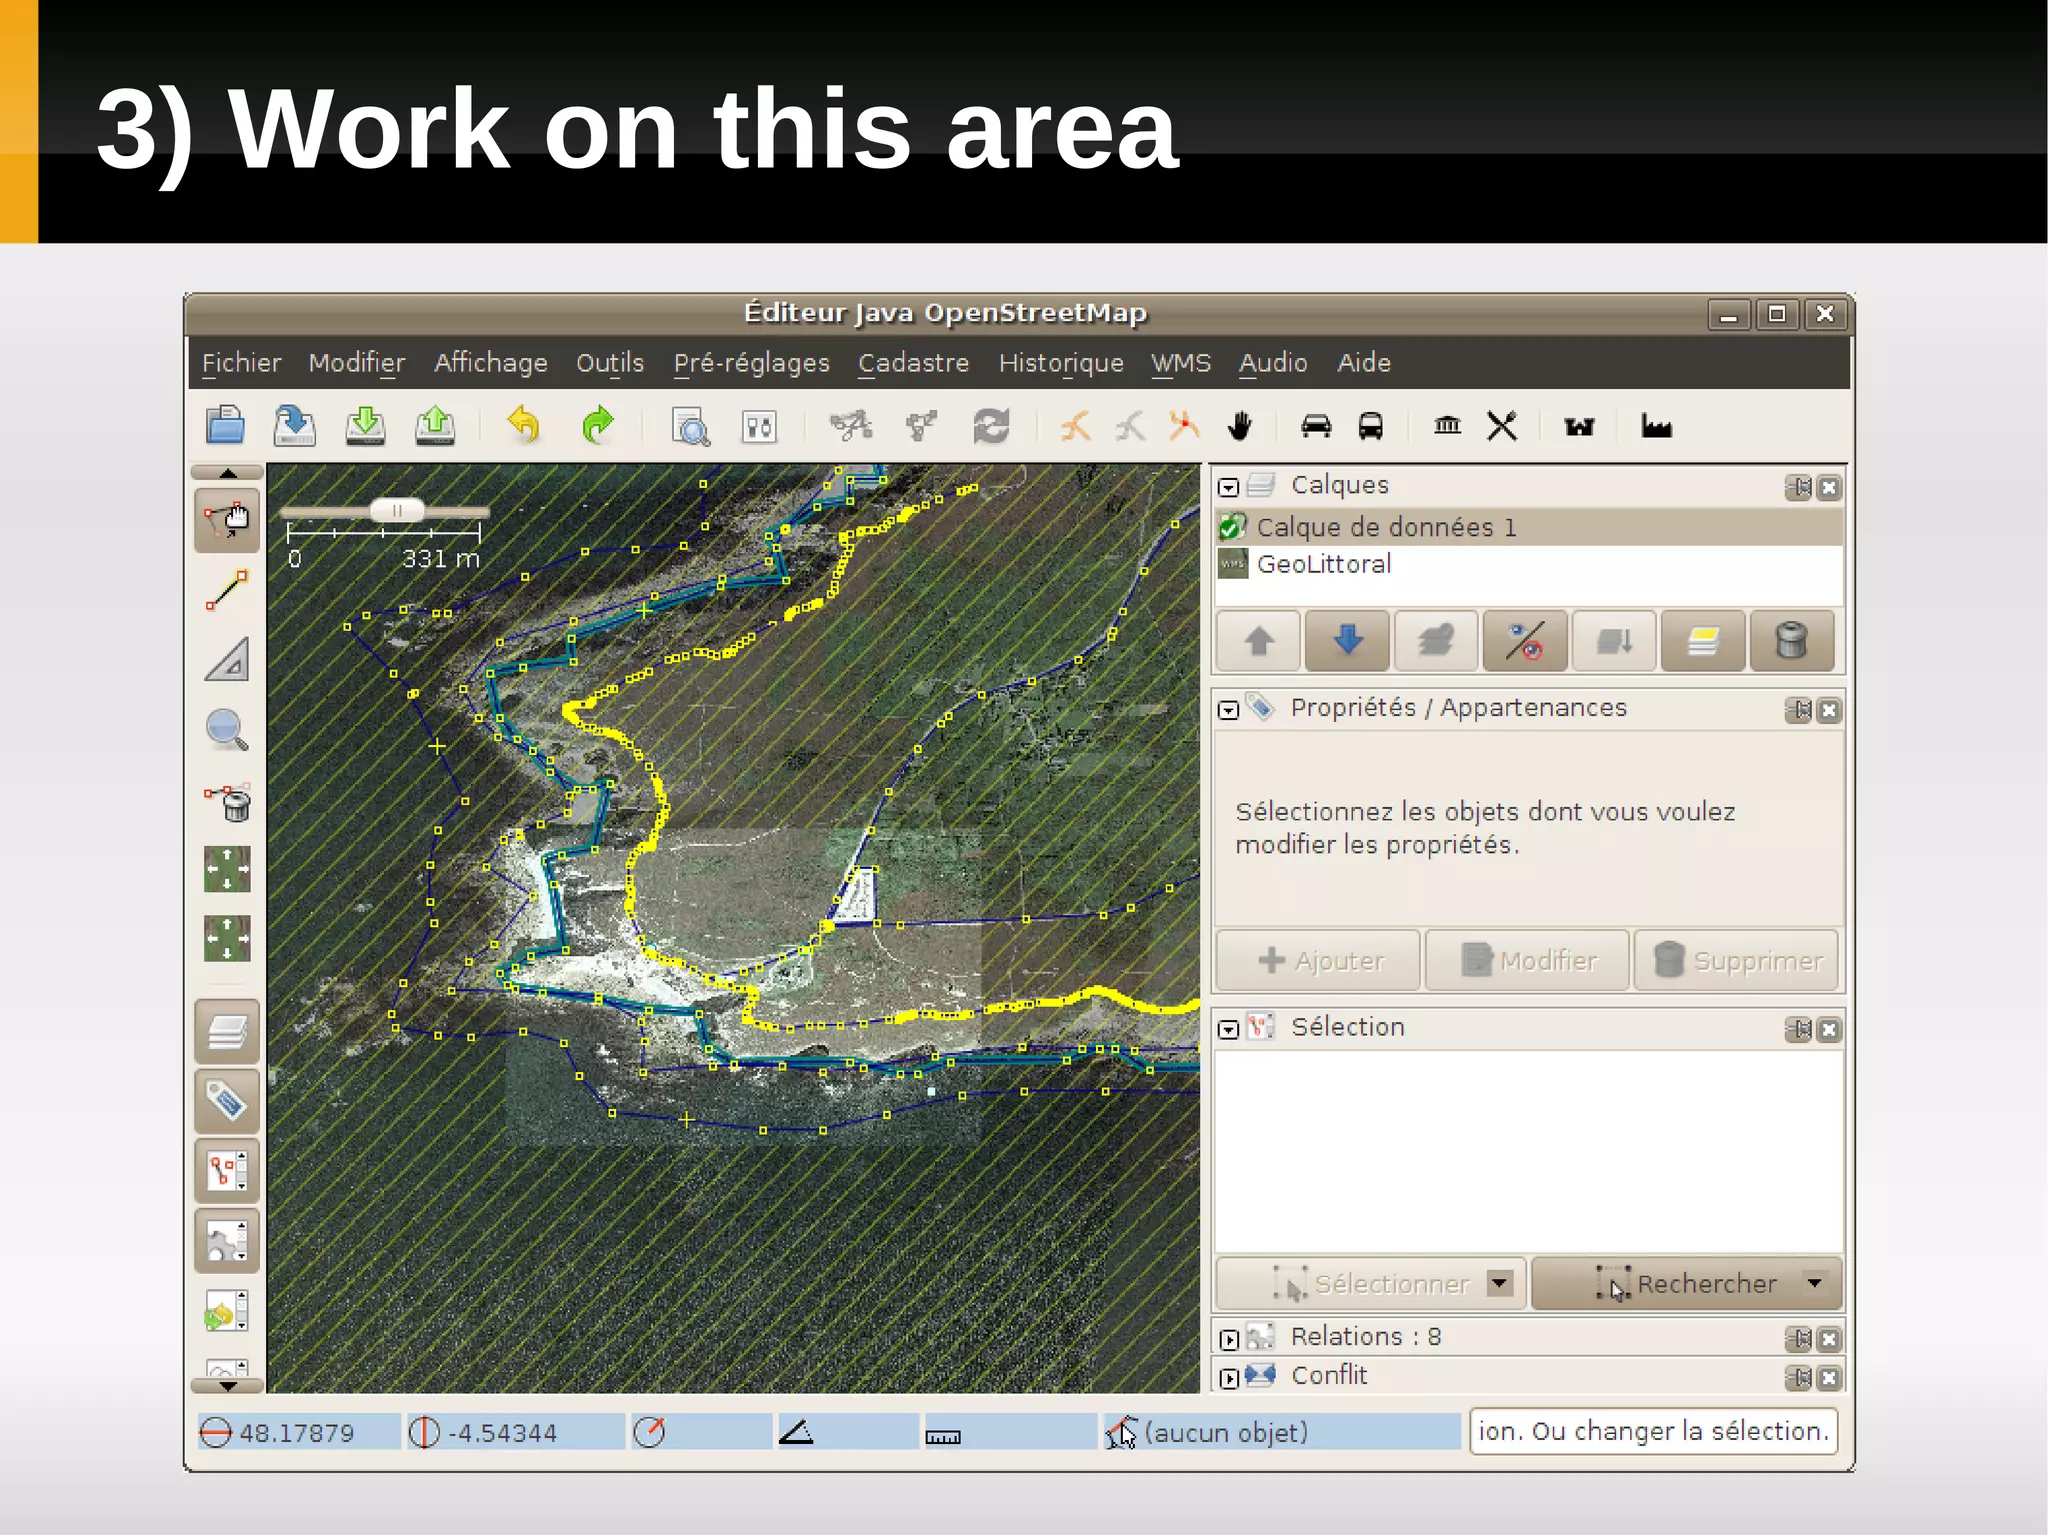This screenshot has width=2048, height=1535.
Task: Detach the Sélection panel with pin icon
Action: click(x=1798, y=1029)
